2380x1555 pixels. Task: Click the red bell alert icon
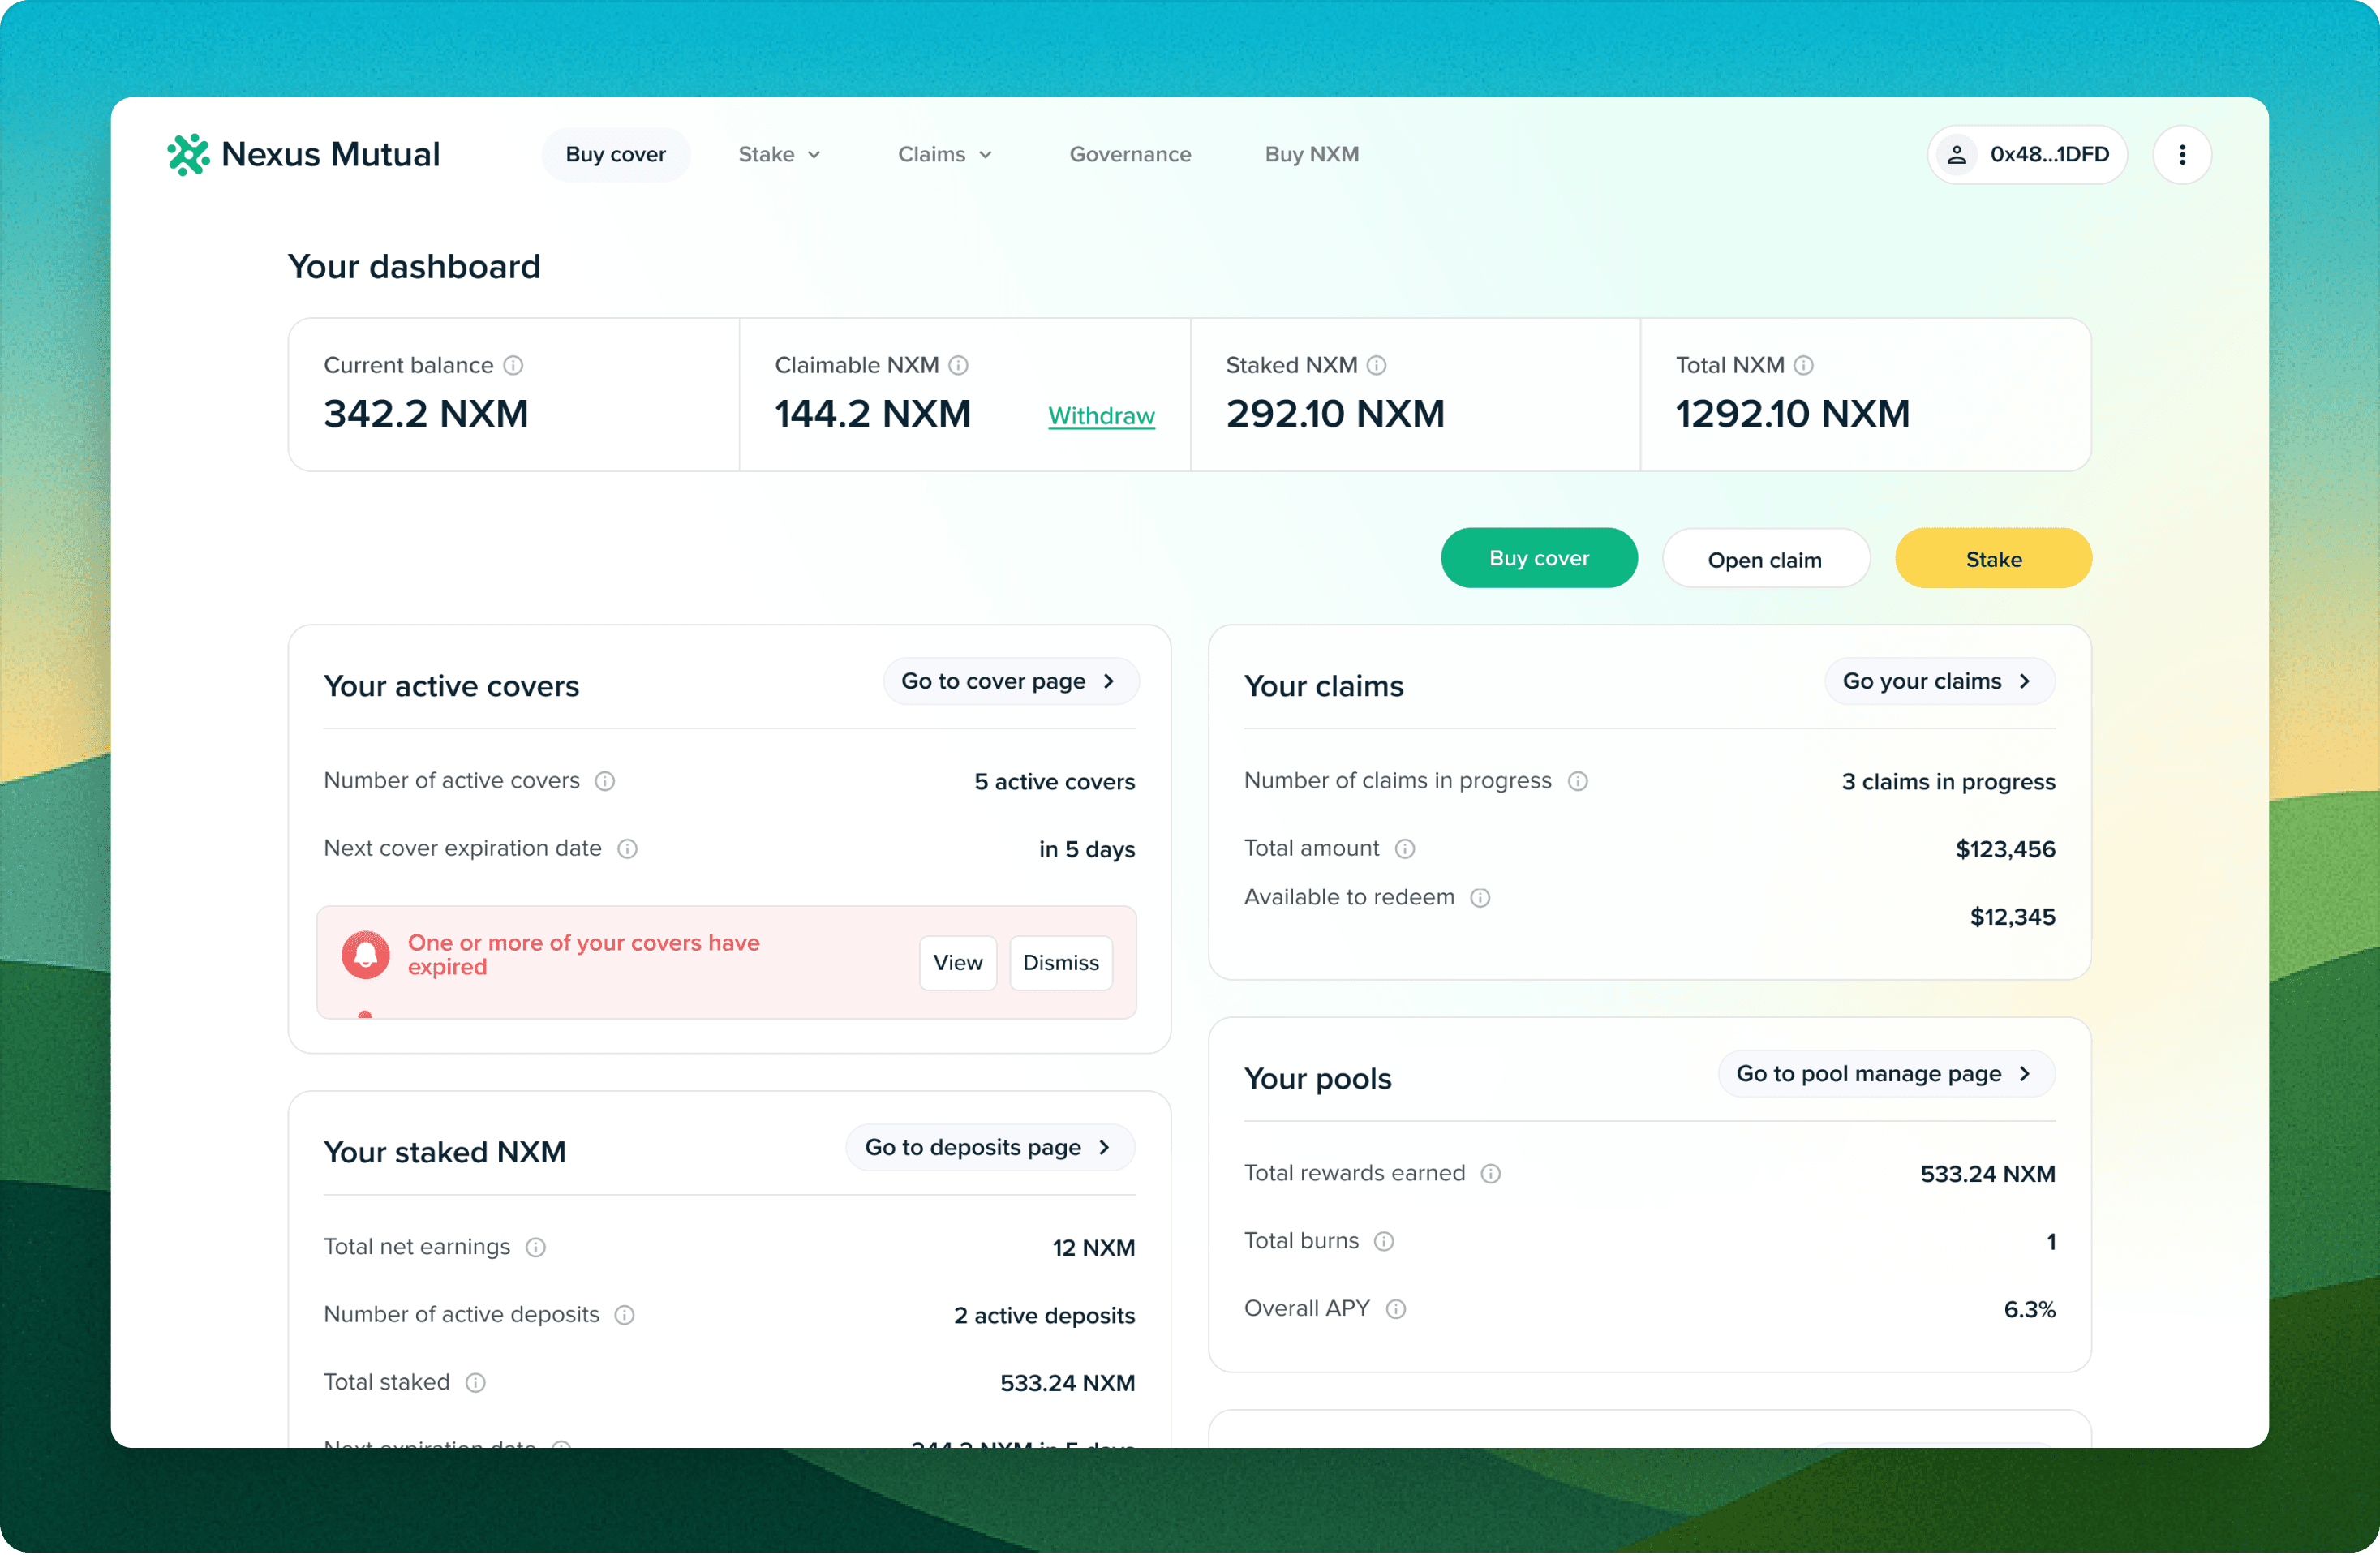[366, 956]
